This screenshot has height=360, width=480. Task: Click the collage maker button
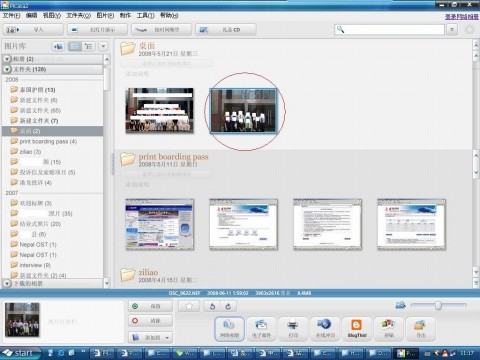tap(389, 328)
